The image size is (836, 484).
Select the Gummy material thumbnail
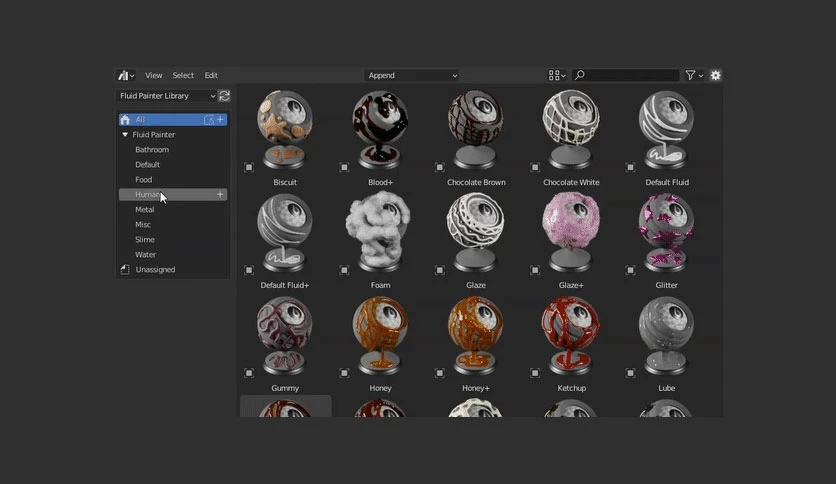coord(285,336)
